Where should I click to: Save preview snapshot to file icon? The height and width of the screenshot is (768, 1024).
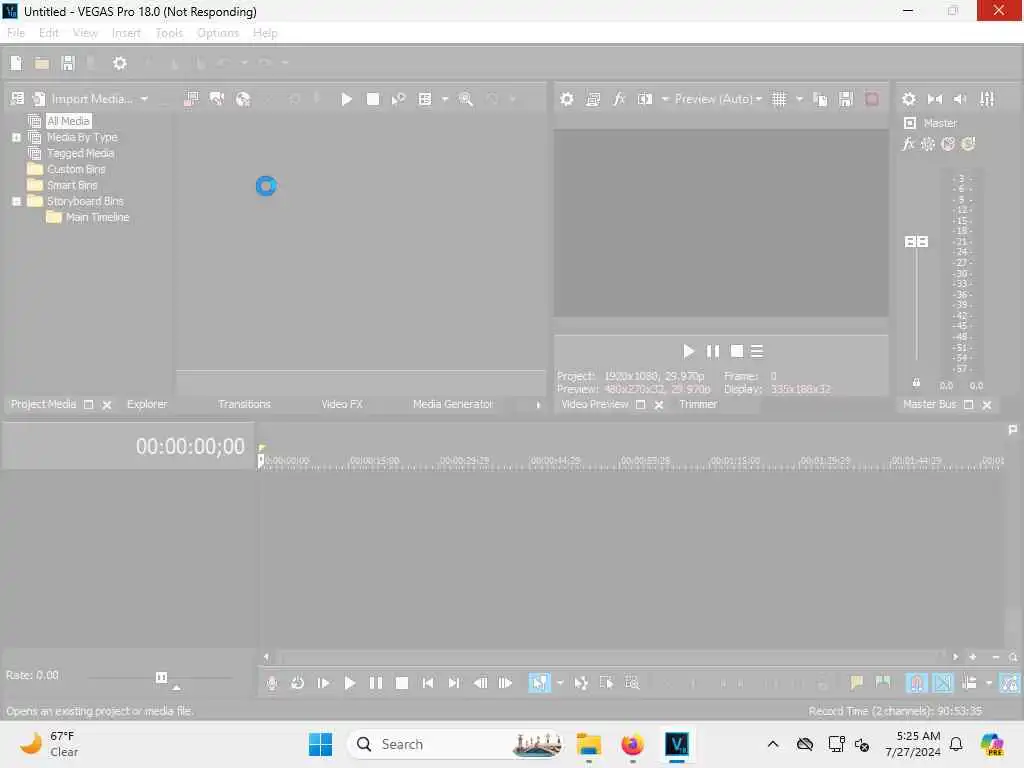click(x=846, y=99)
